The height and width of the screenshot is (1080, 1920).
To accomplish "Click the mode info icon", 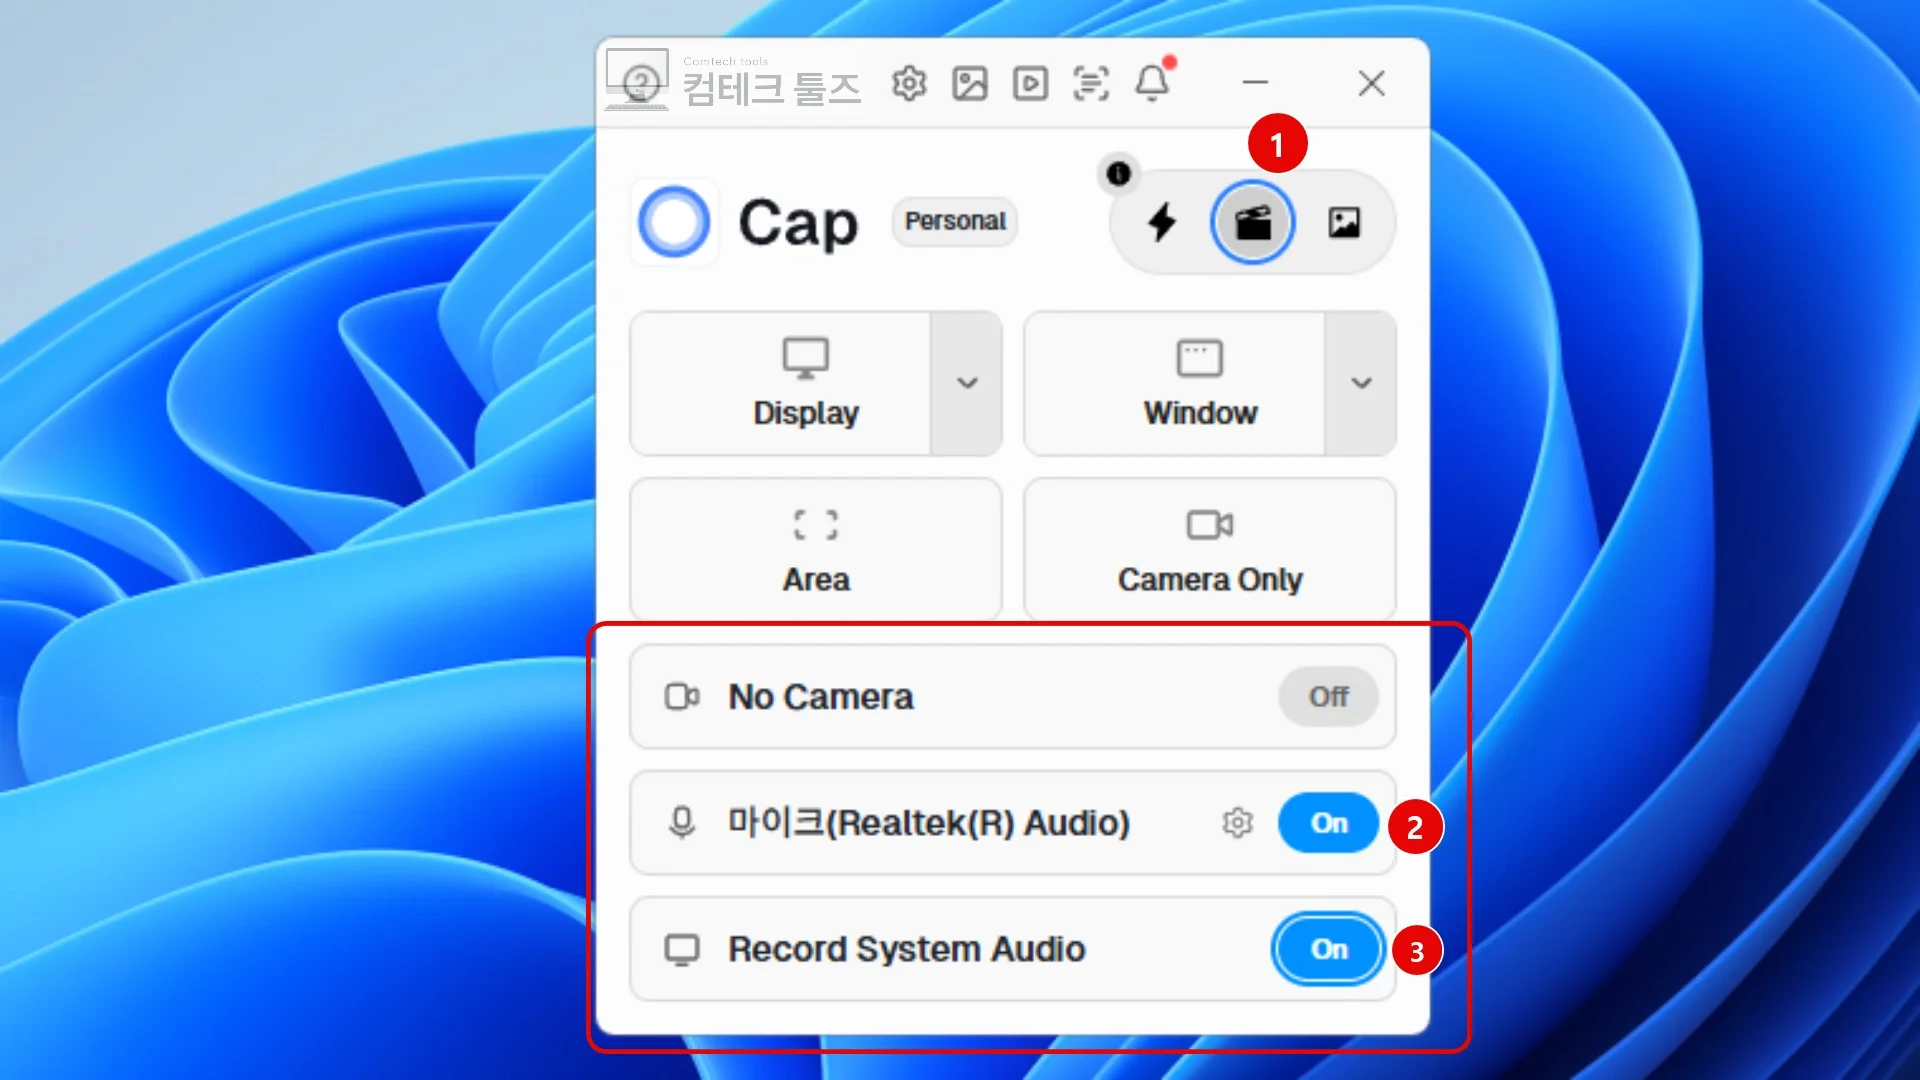I will coord(1119,173).
